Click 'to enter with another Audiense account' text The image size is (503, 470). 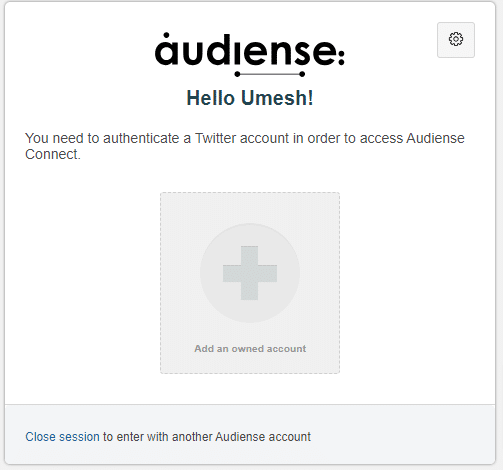[207, 437]
